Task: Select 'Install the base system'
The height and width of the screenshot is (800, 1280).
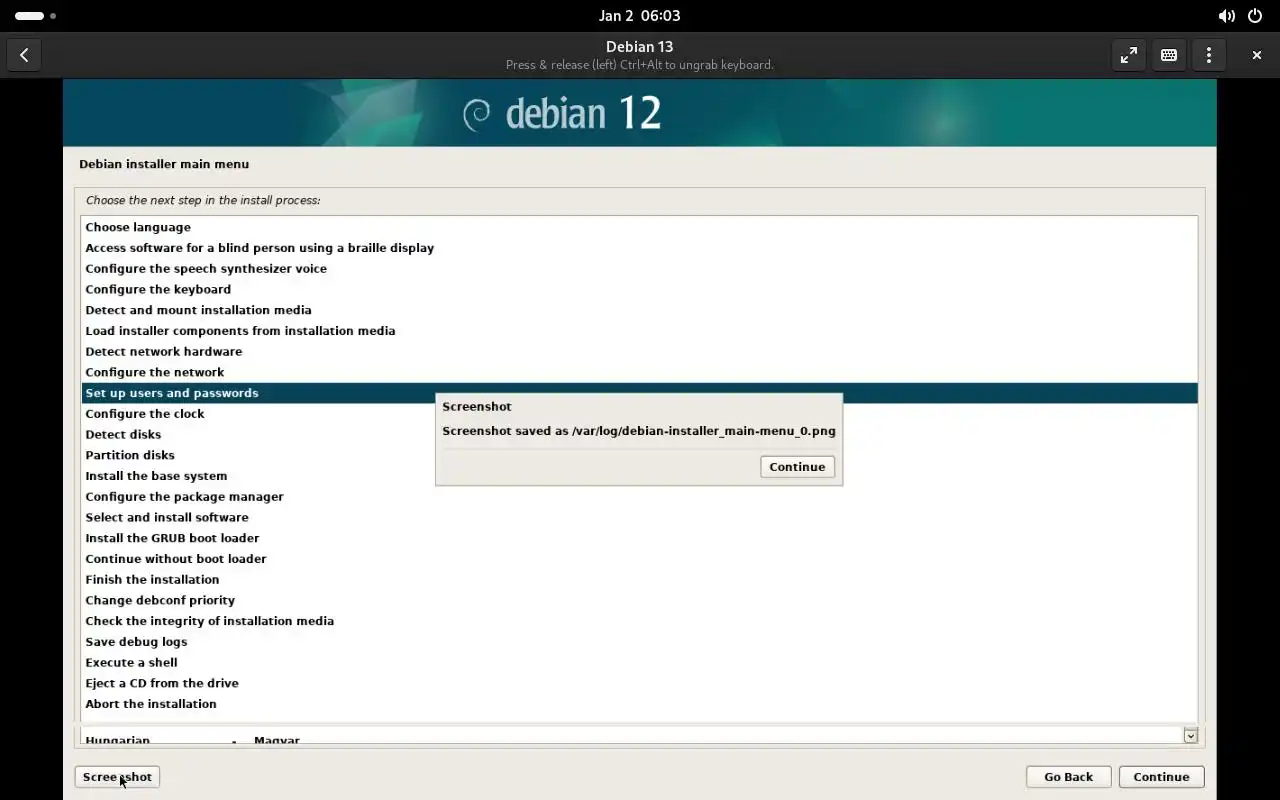Action: 639,476
